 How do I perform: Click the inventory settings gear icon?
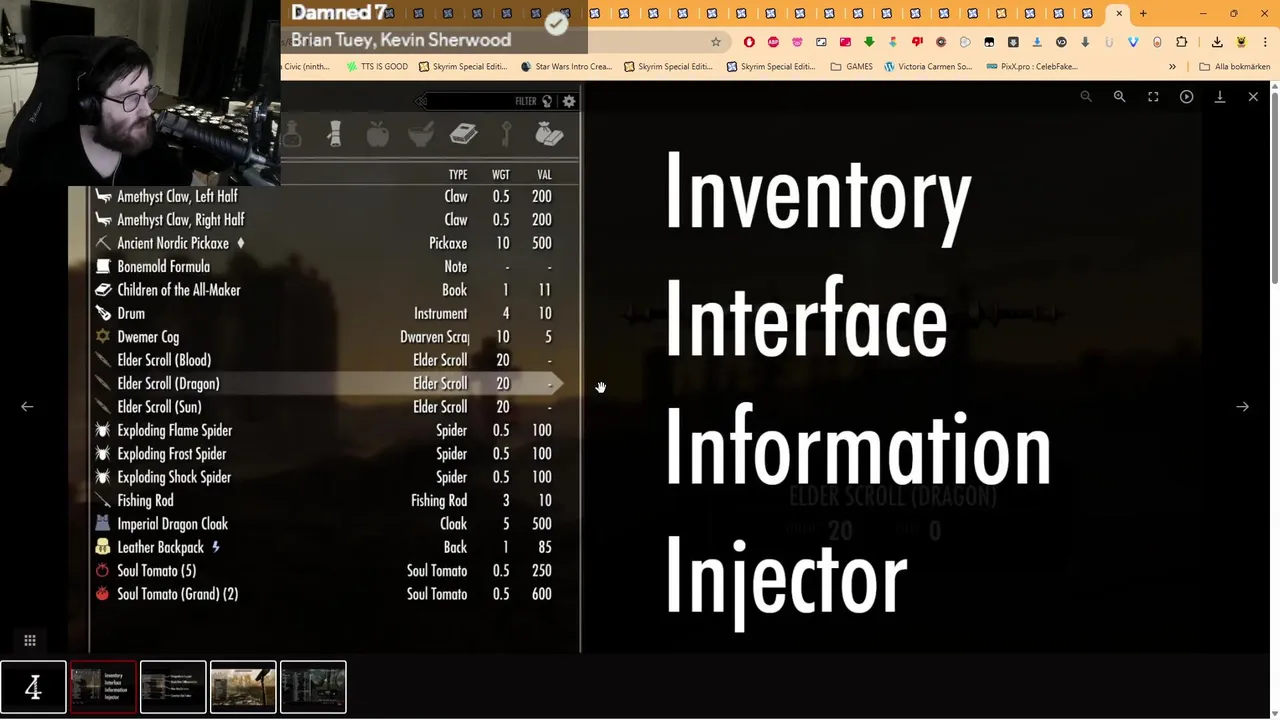click(569, 102)
